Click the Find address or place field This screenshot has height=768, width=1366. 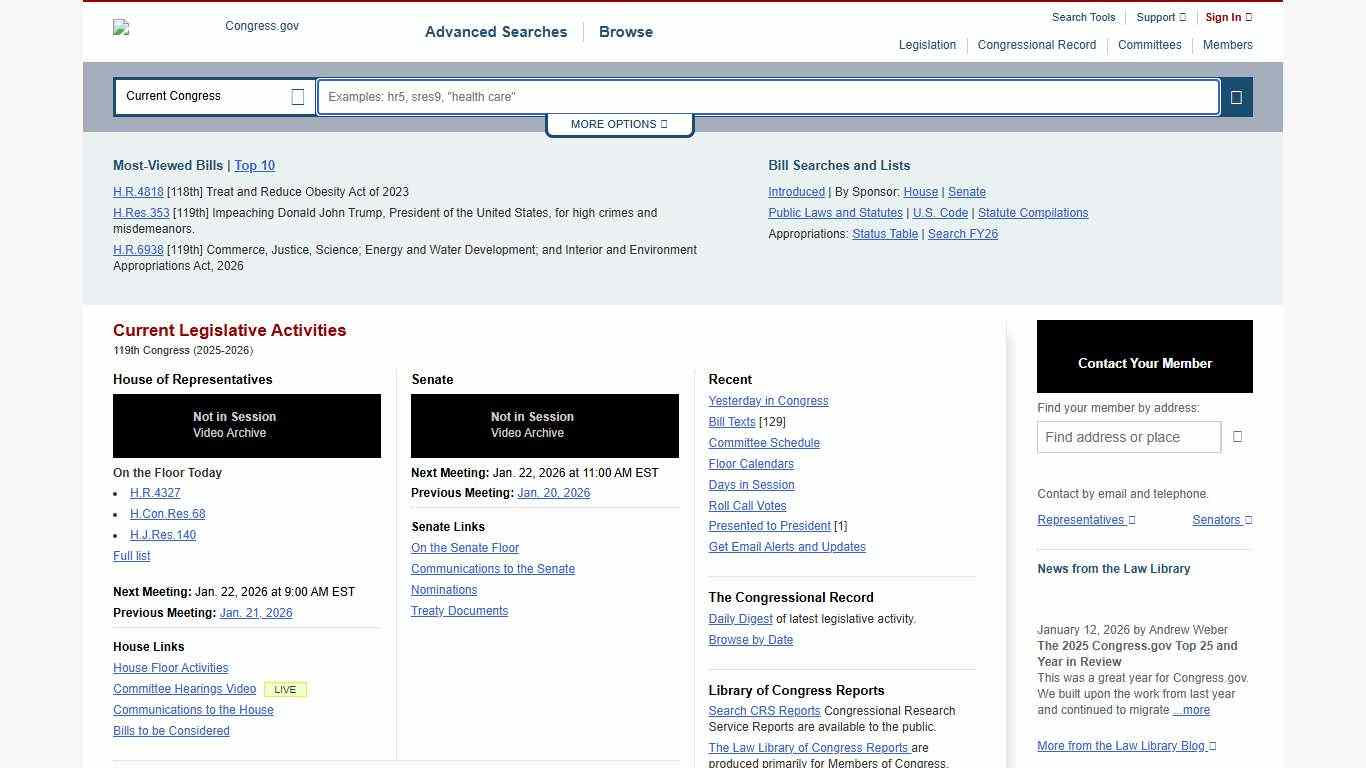[1128, 437]
